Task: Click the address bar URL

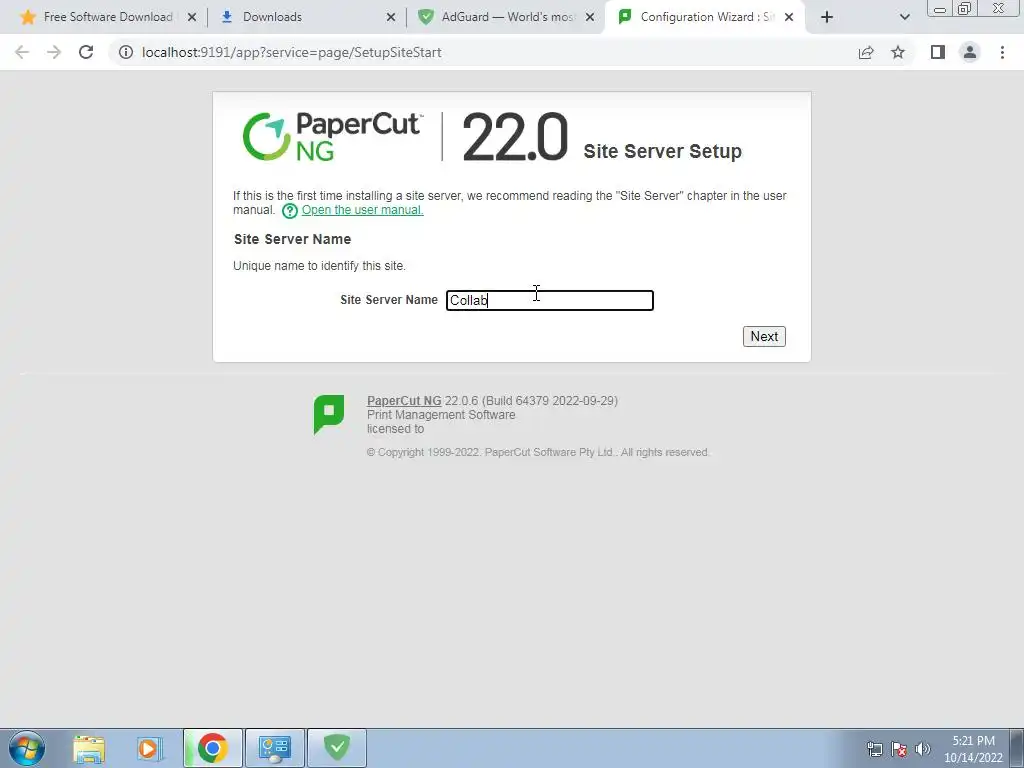Action: [x=291, y=52]
